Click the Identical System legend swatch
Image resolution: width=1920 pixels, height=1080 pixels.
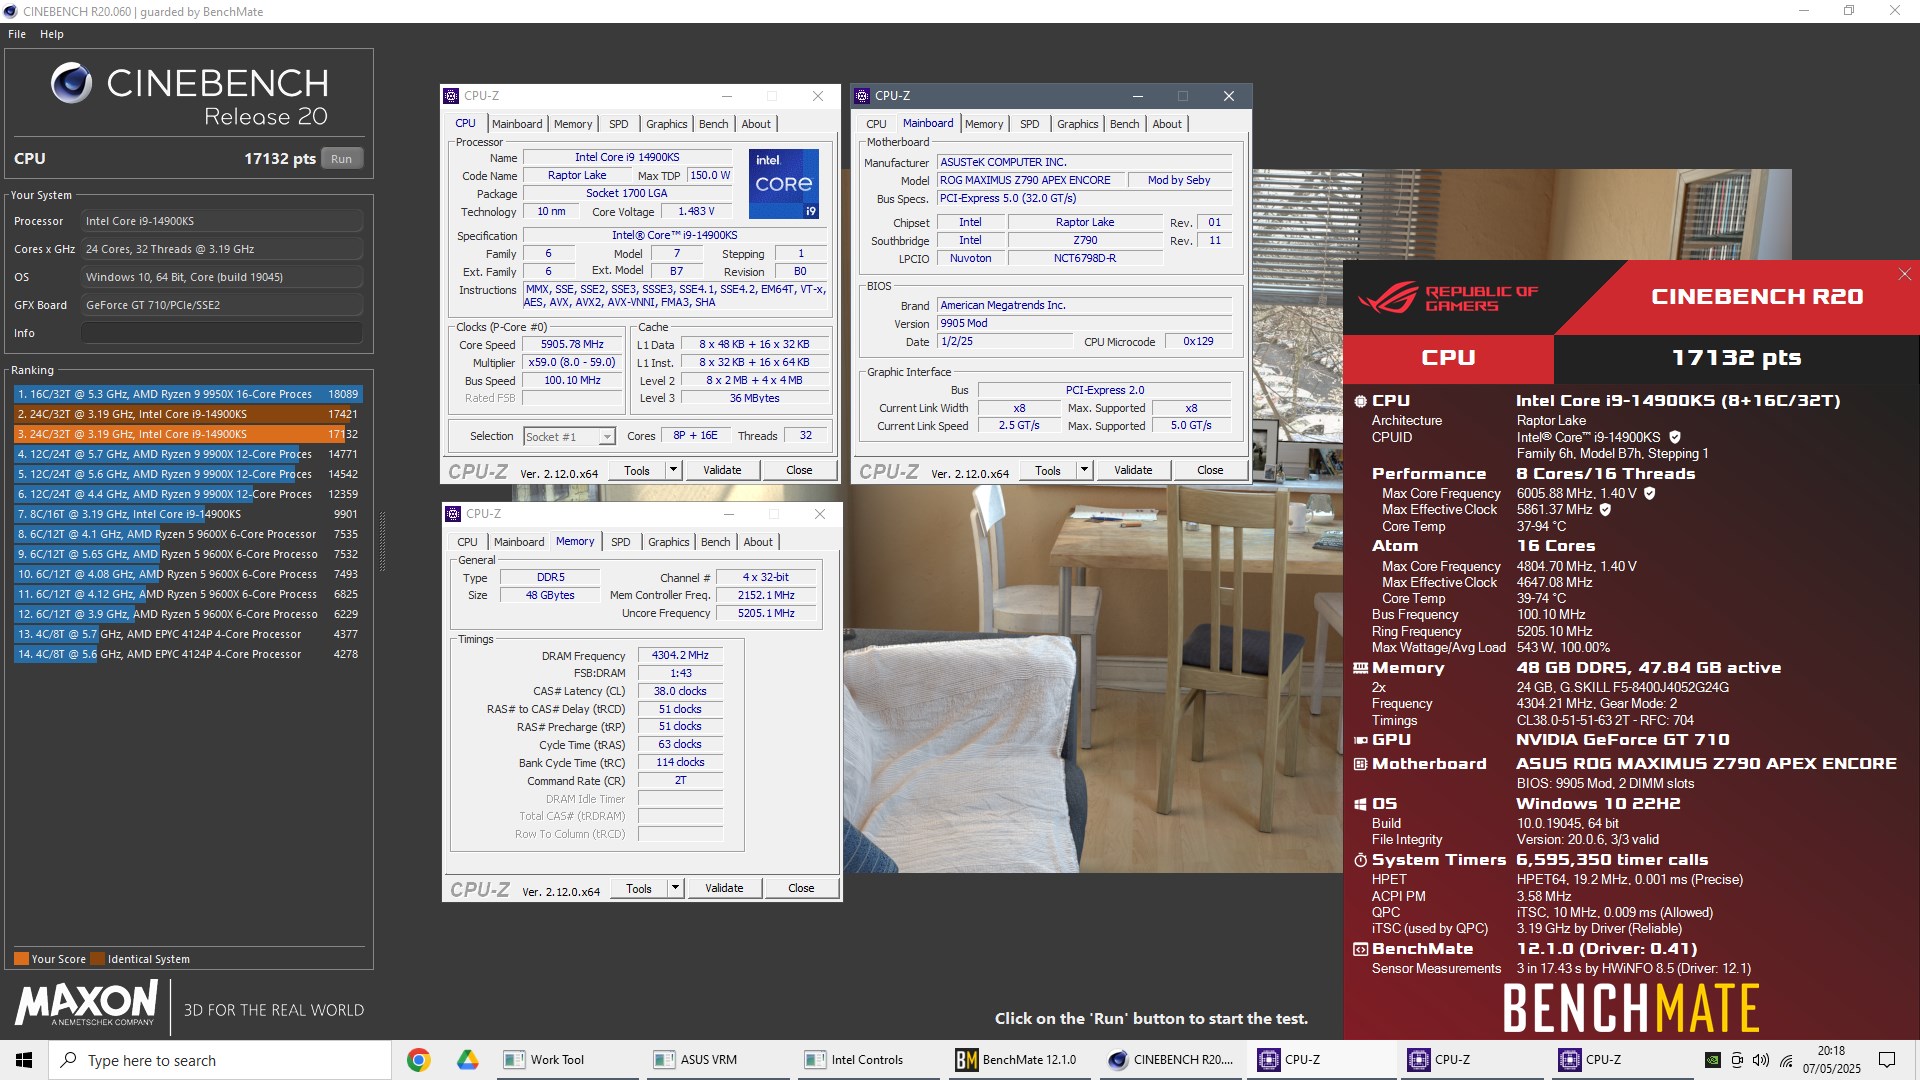pyautogui.click(x=97, y=959)
